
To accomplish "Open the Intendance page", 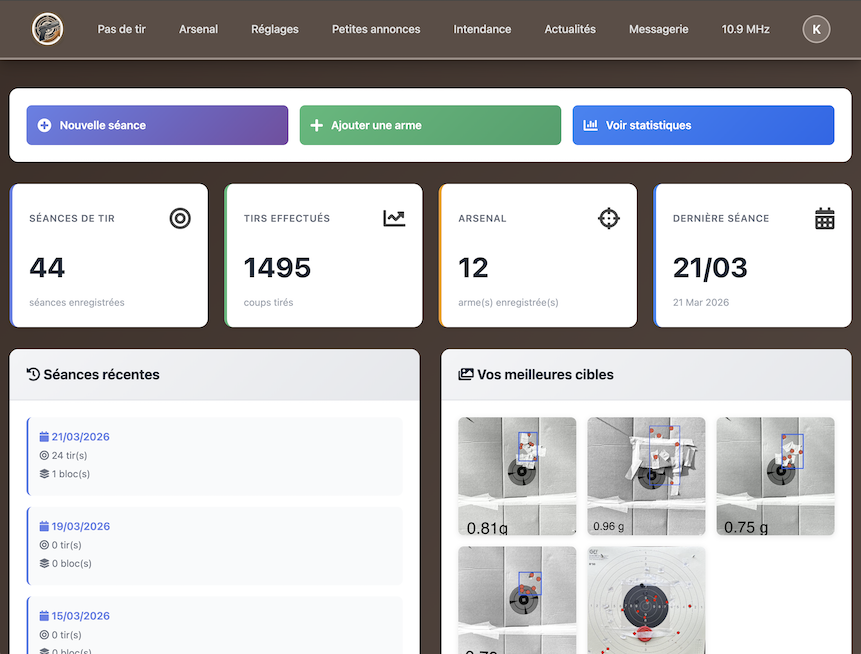I will [x=482, y=29].
